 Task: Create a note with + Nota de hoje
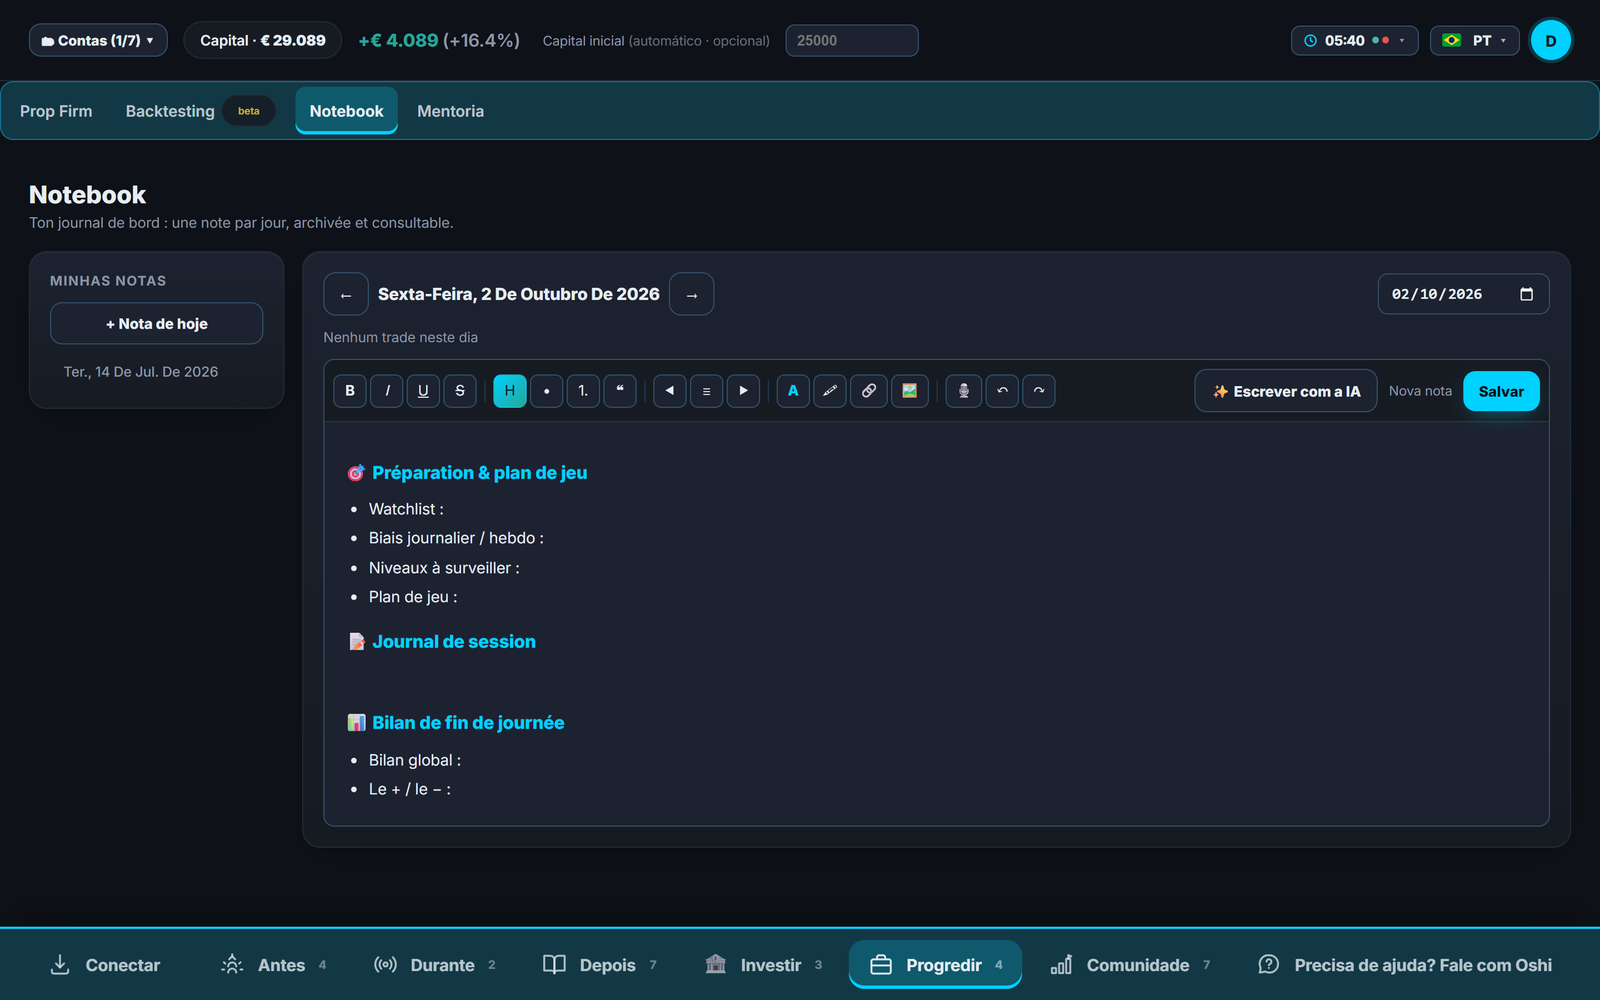pyautogui.click(x=157, y=324)
